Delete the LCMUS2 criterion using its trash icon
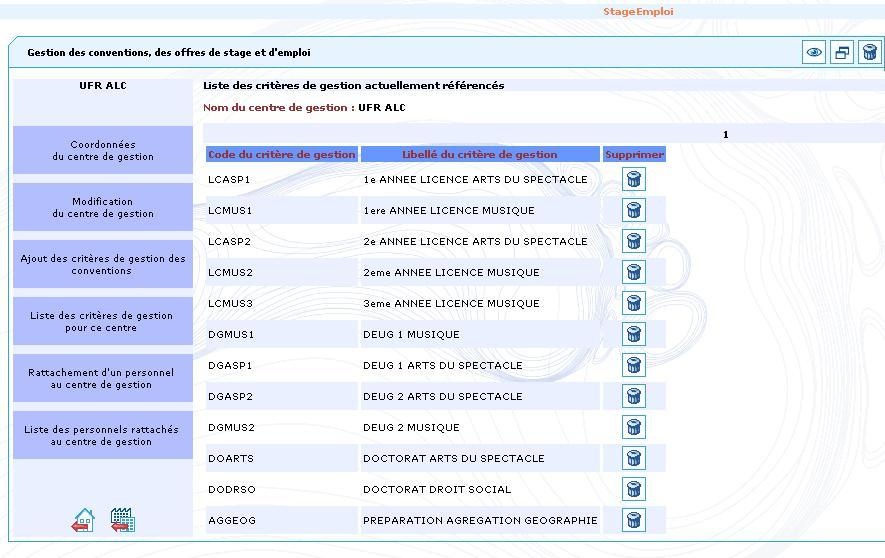The width and height of the screenshot is (885, 558). tap(633, 272)
